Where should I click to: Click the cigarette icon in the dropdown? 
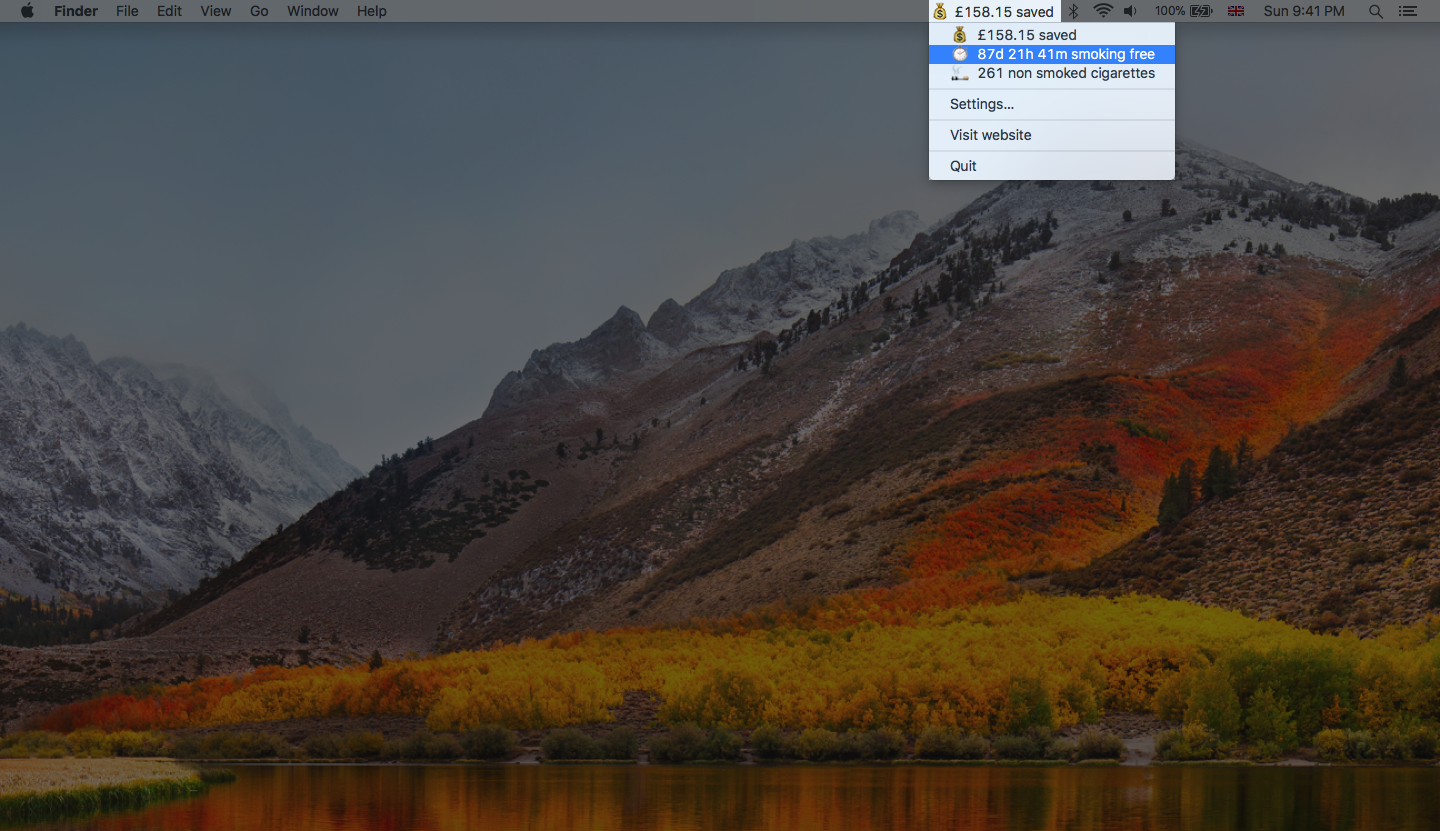[x=960, y=73]
